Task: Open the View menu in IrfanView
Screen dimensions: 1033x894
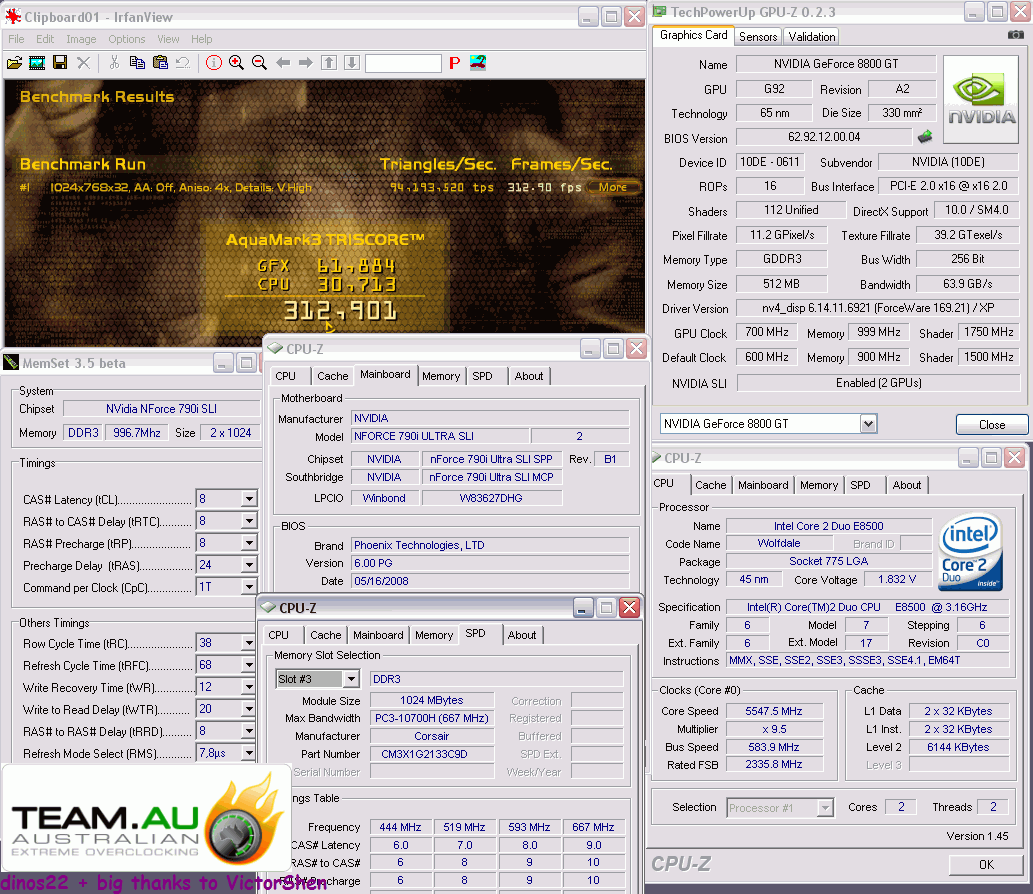Action: pyautogui.click(x=168, y=39)
